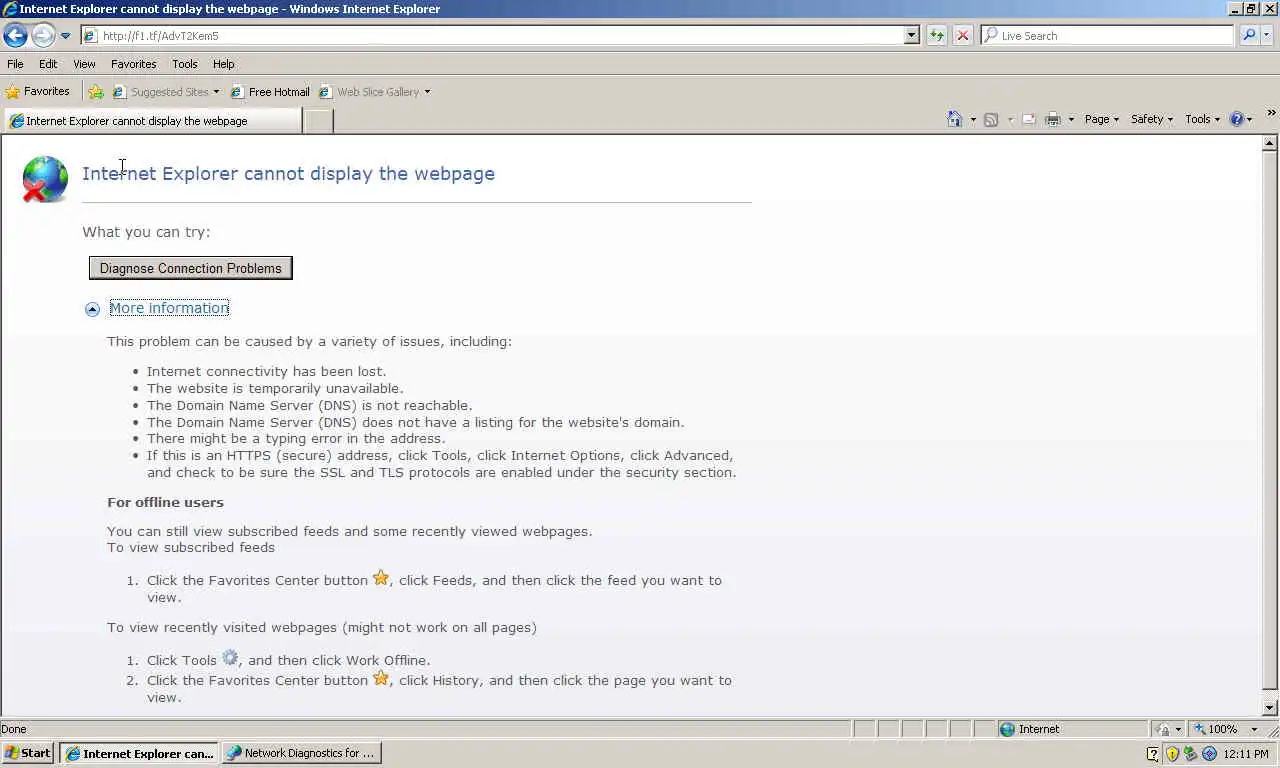
Task: Switch to Network Diagnostics taskbar button
Action: pos(301,753)
